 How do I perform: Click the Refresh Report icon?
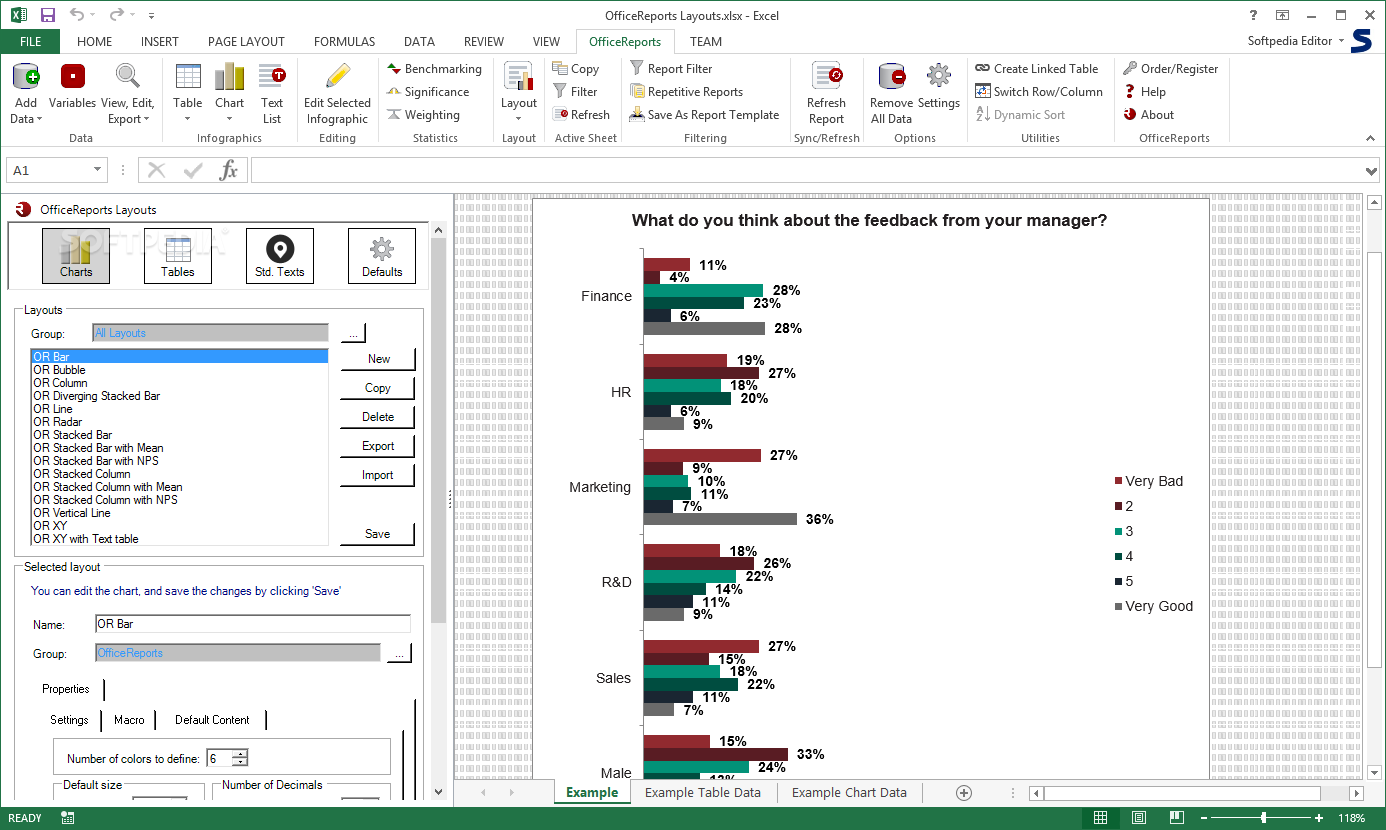827,77
